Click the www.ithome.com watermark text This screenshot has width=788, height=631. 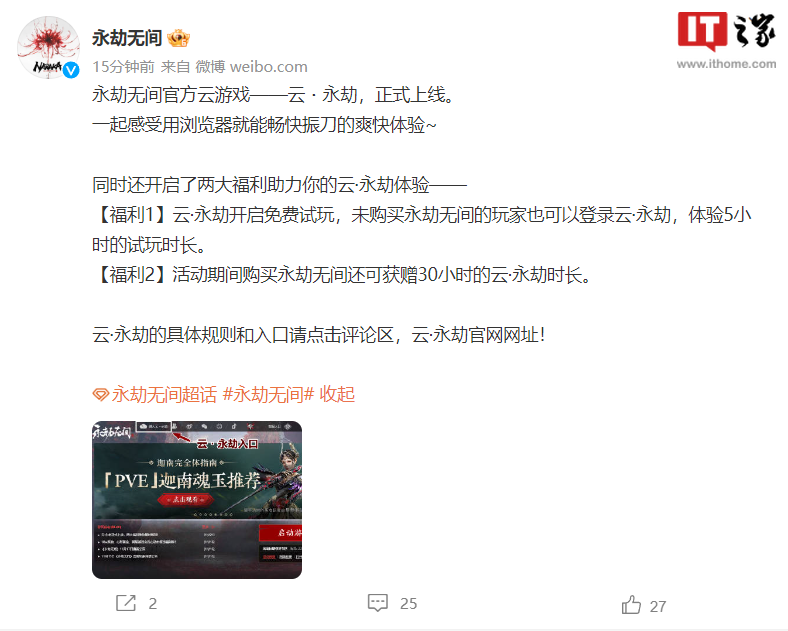click(726, 64)
